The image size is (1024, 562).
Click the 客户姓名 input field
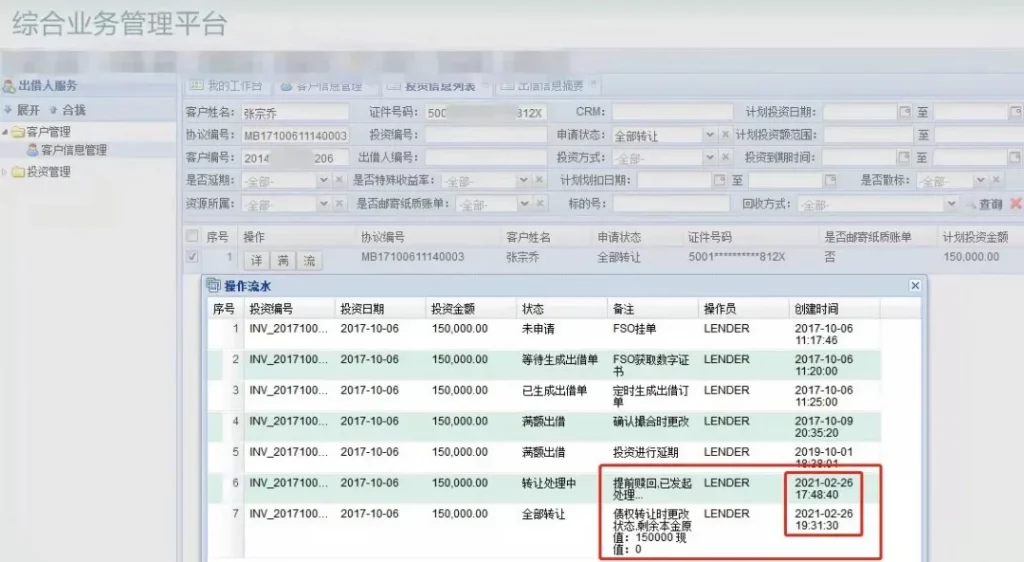(x=294, y=112)
